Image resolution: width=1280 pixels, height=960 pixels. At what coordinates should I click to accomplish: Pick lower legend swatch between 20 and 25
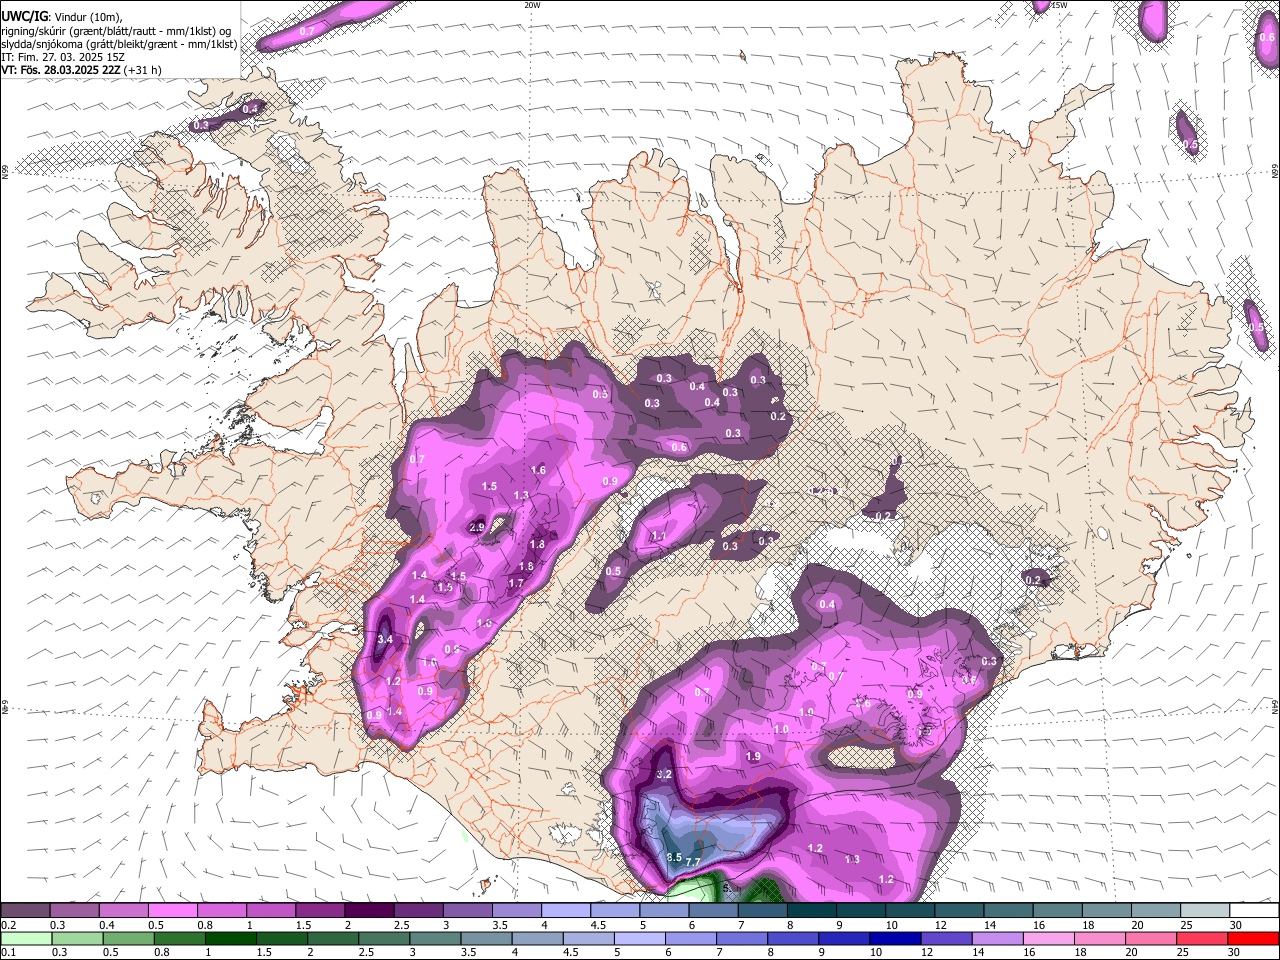pyautogui.click(x=1149, y=938)
